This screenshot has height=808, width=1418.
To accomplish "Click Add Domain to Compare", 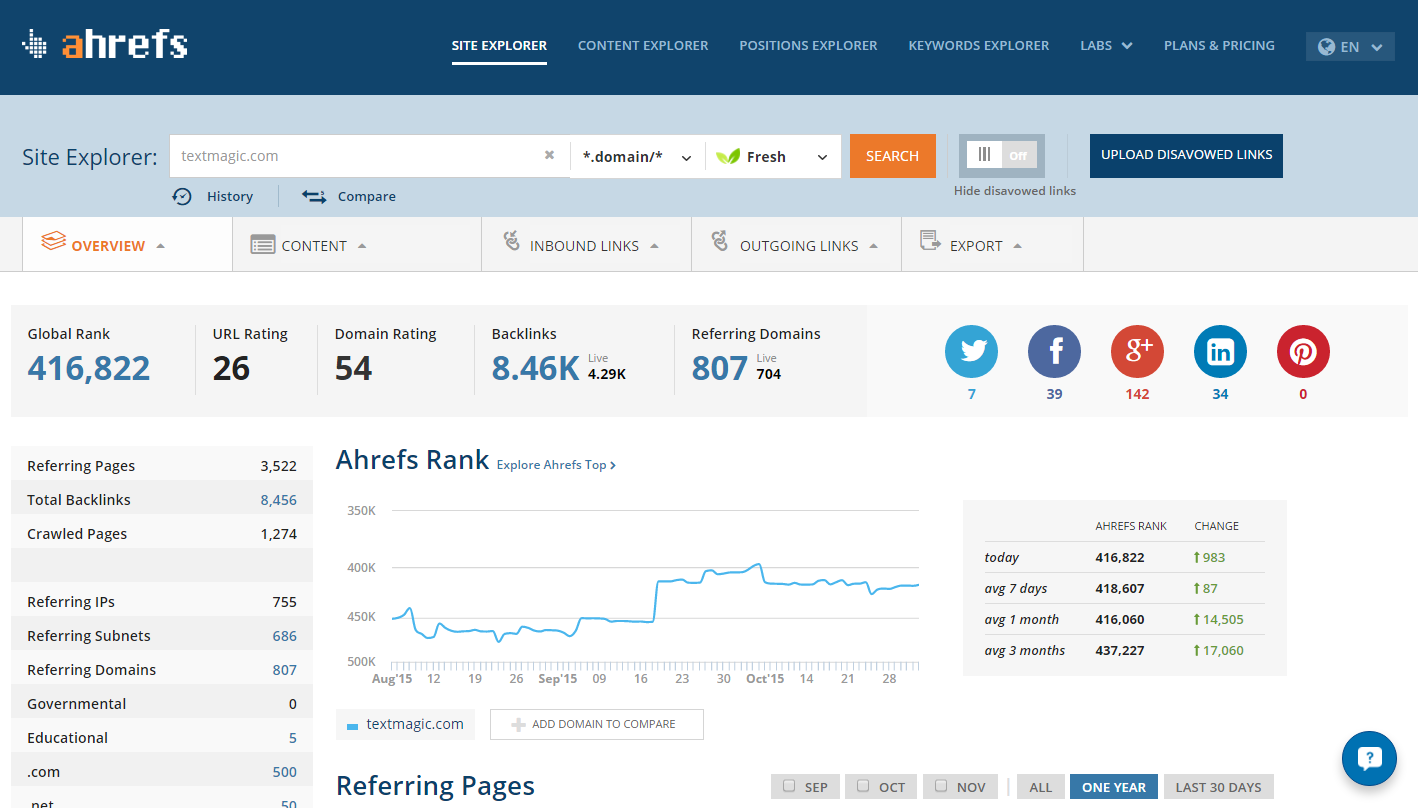I will pos(597,724).
